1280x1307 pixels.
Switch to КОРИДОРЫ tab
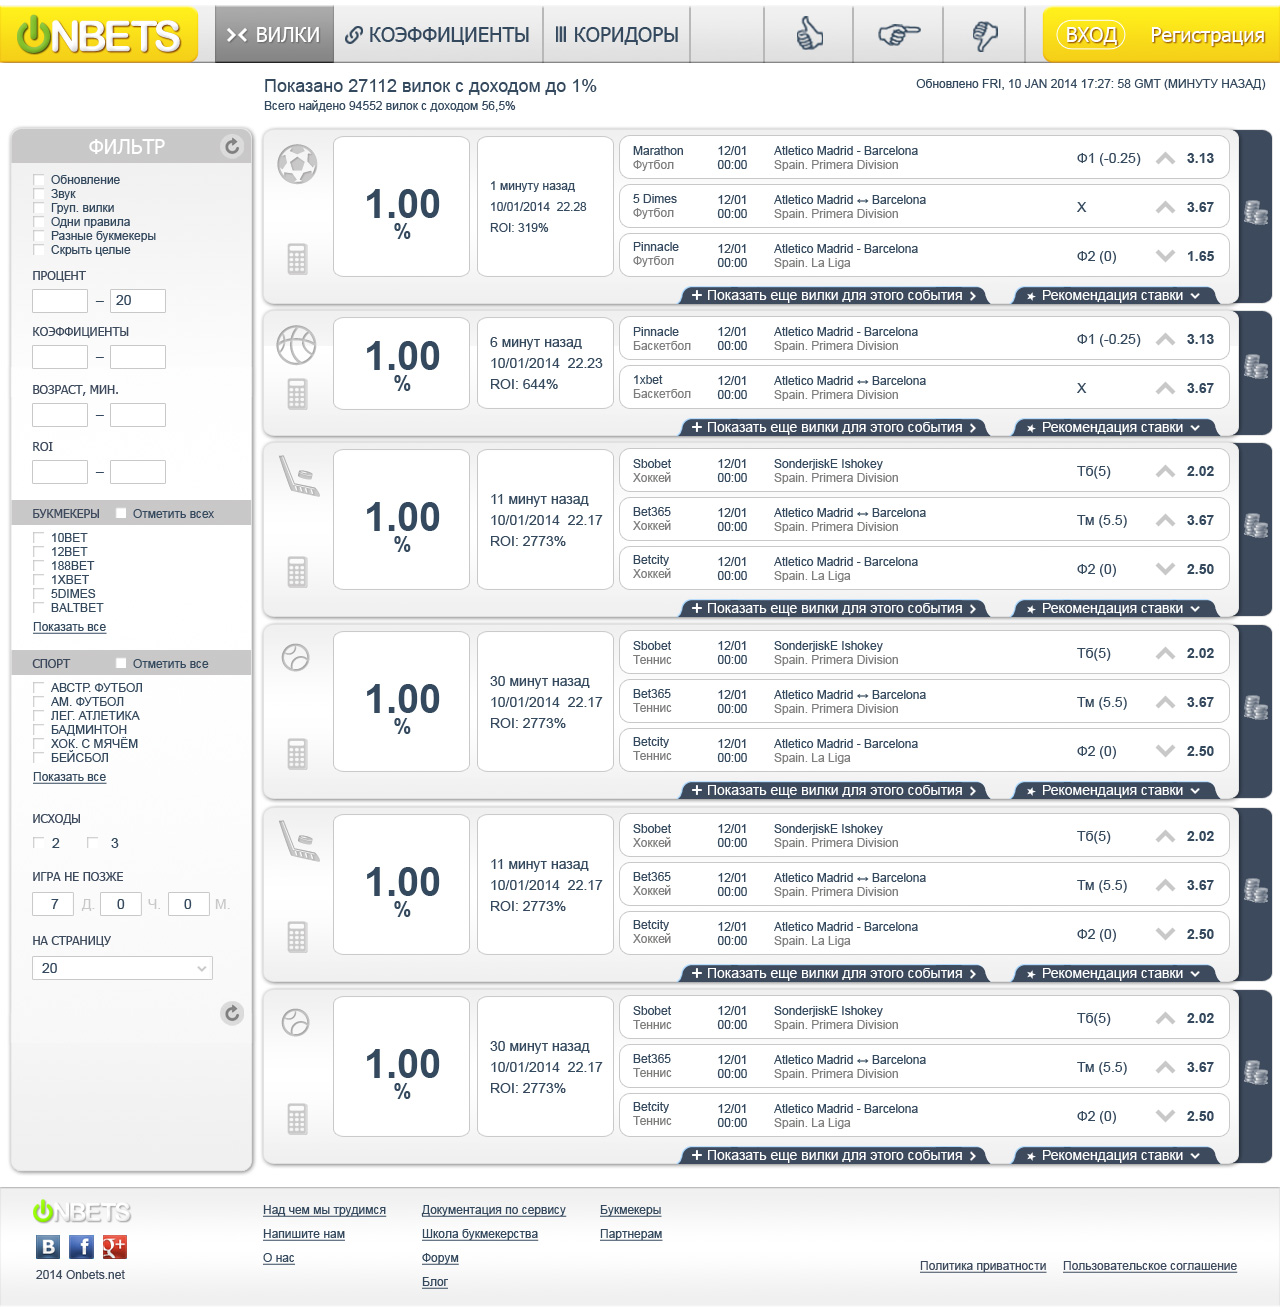click(617, 35)
